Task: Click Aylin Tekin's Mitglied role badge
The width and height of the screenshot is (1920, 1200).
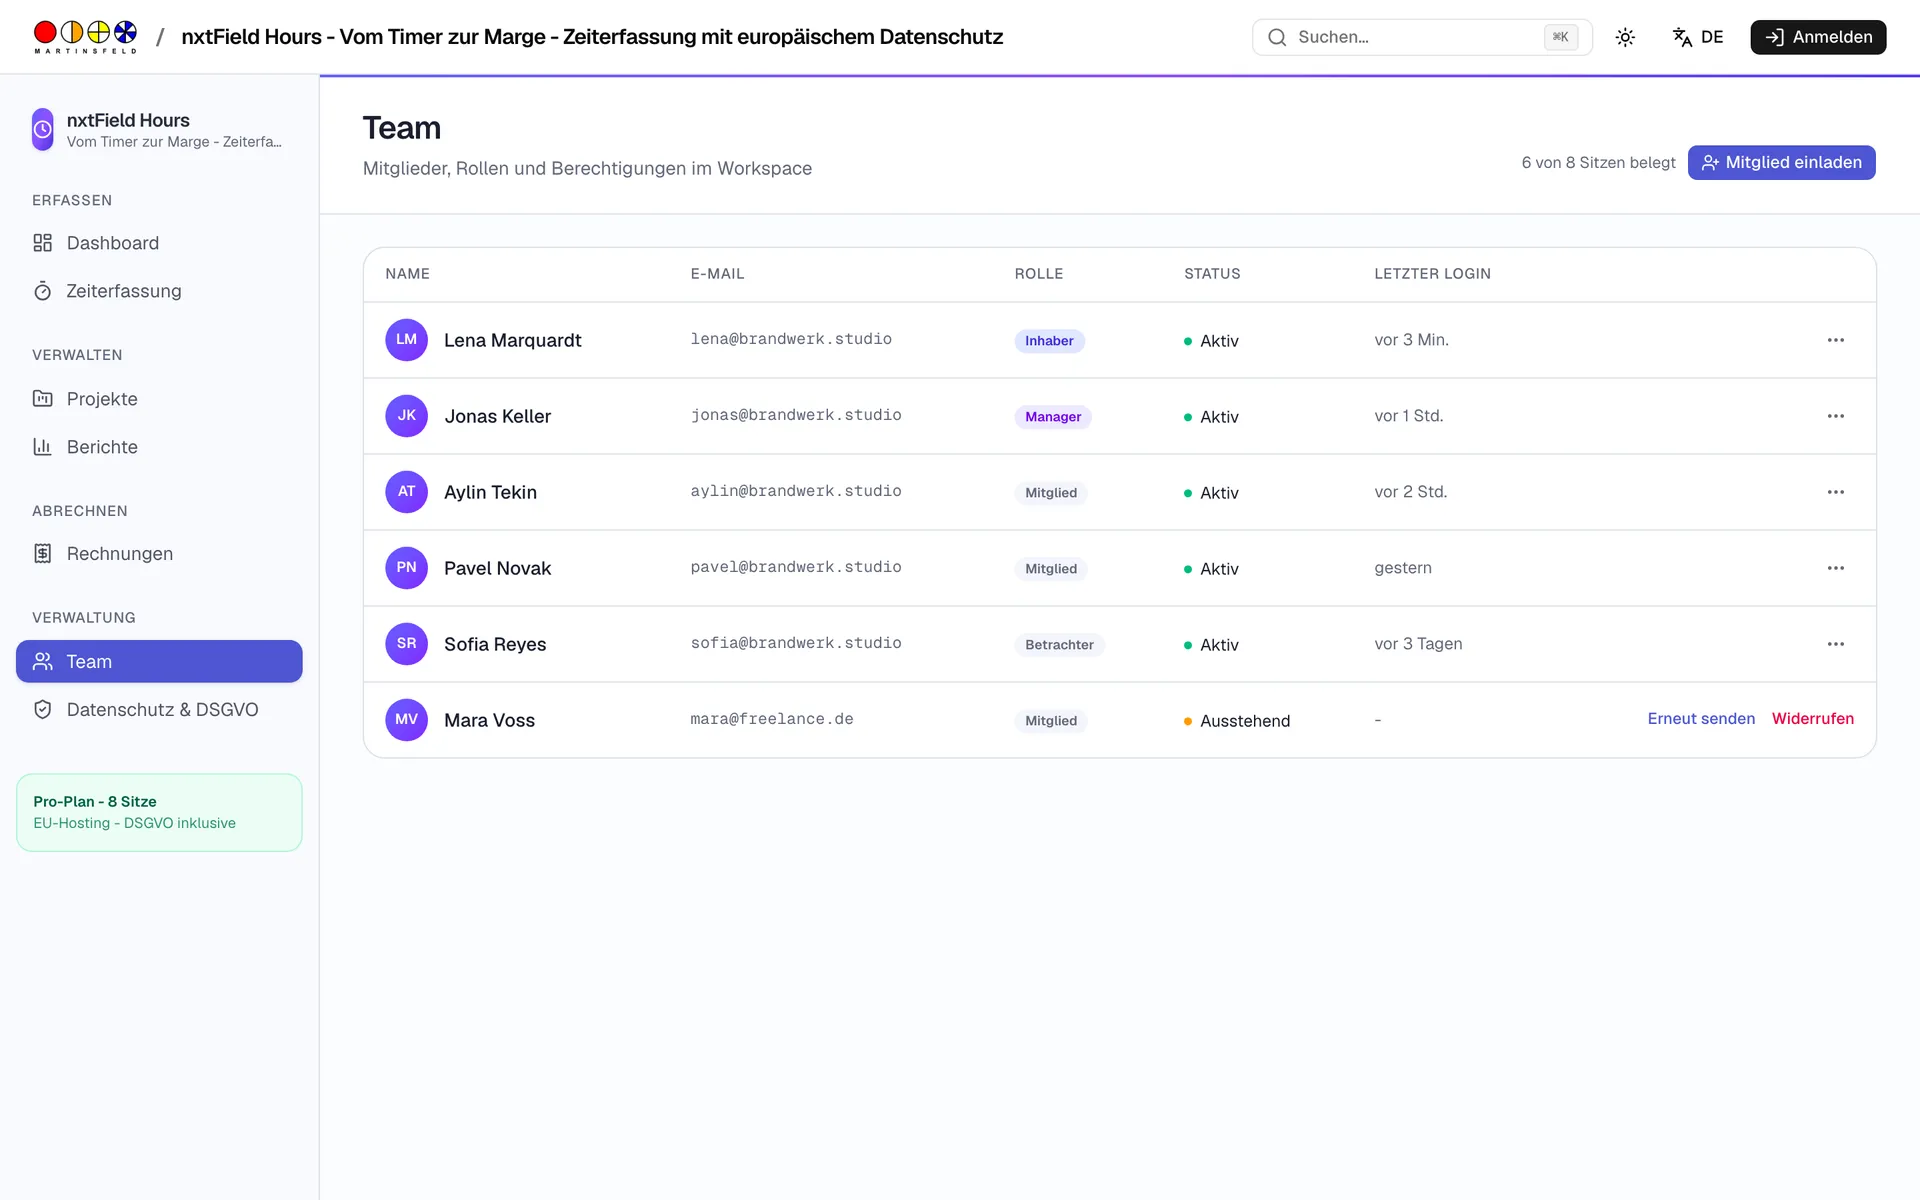Action: tap(1051, 493)
